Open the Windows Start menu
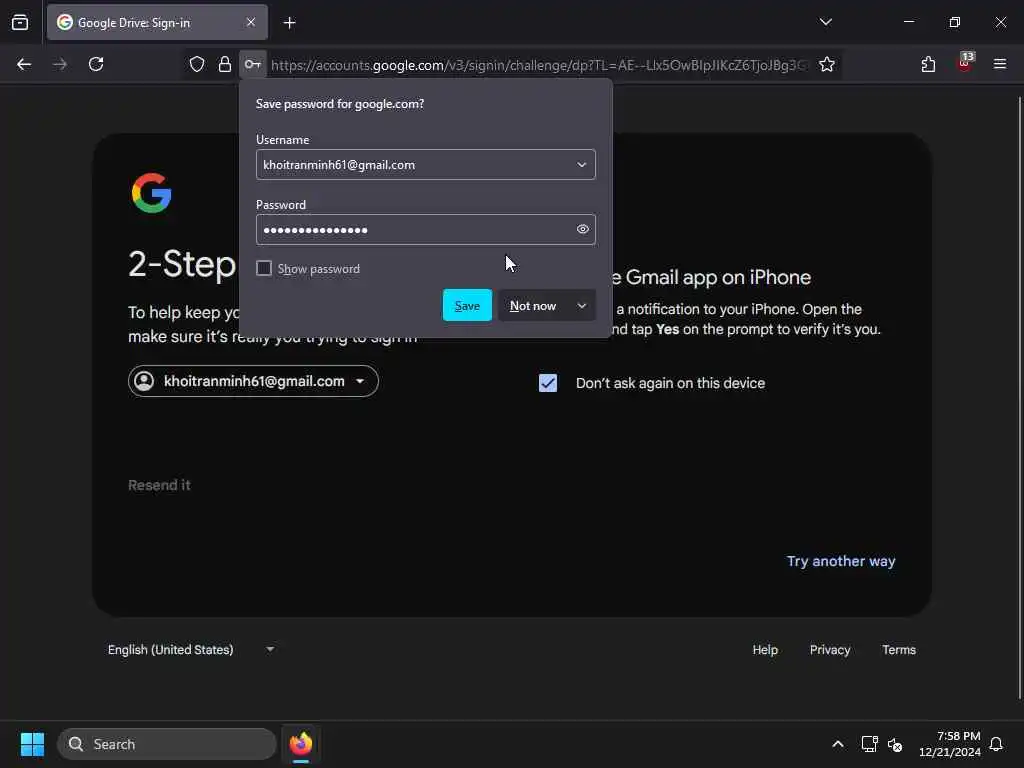This screenshot has width=1024, height=768. point(32,744)
